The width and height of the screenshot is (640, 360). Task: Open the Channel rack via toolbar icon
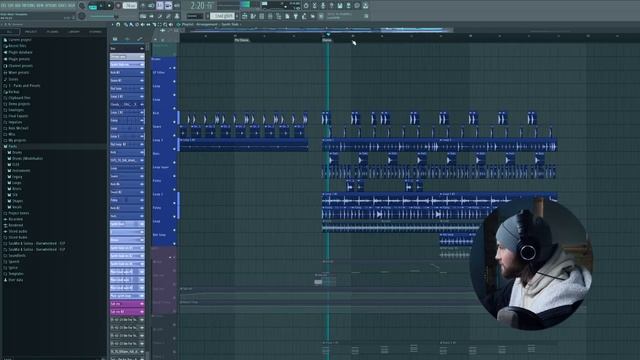[261, 16]
